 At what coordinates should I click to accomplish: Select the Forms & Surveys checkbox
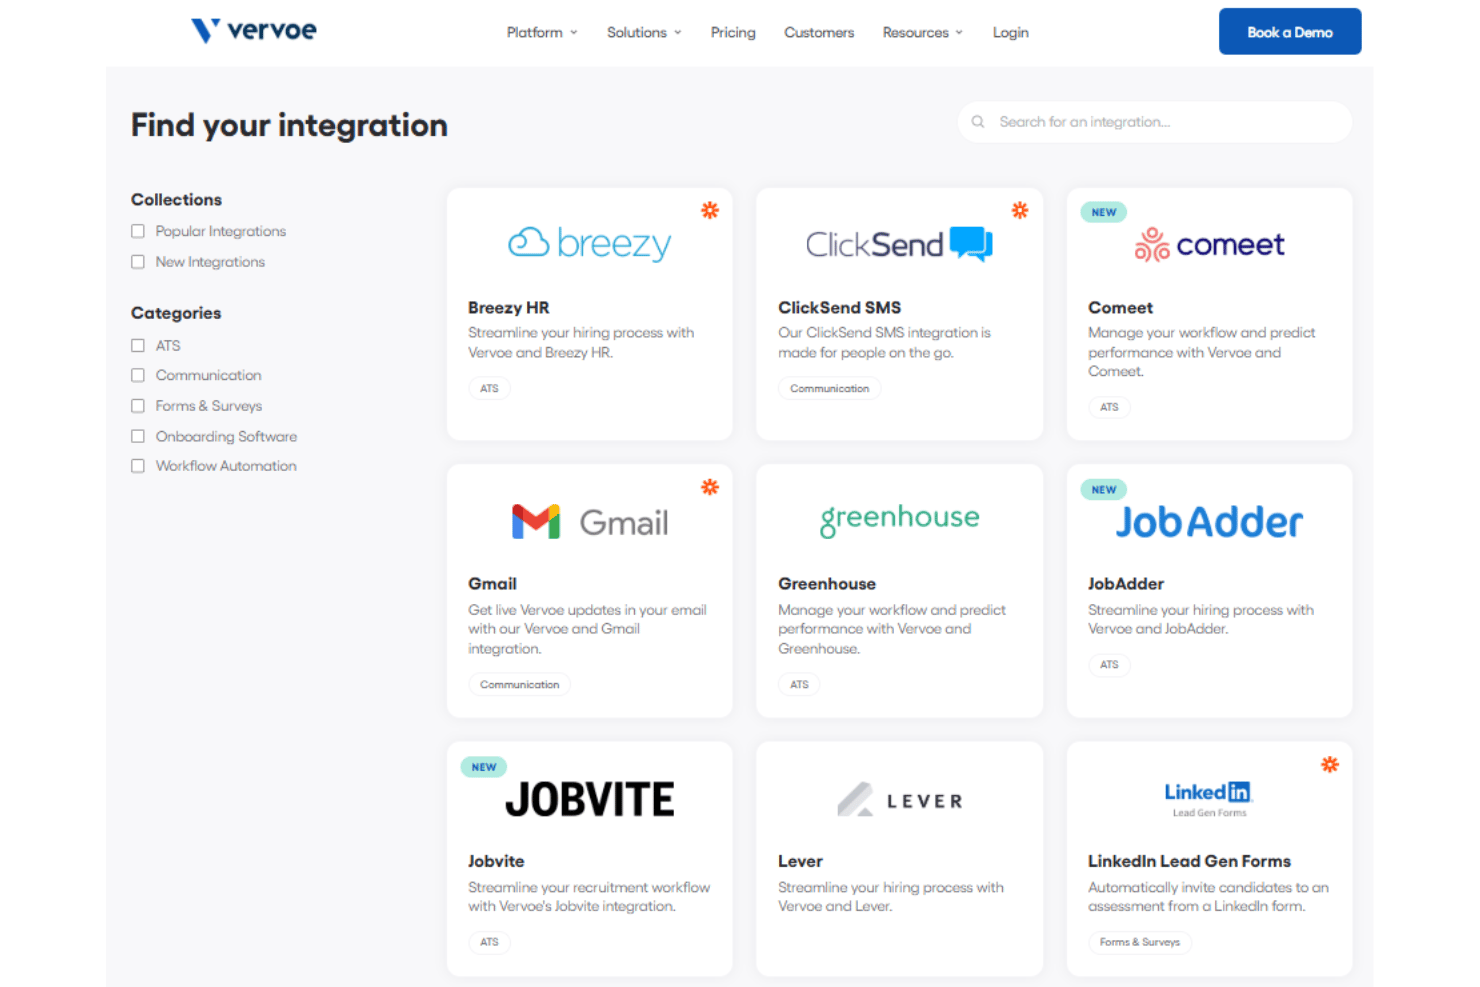138,406
